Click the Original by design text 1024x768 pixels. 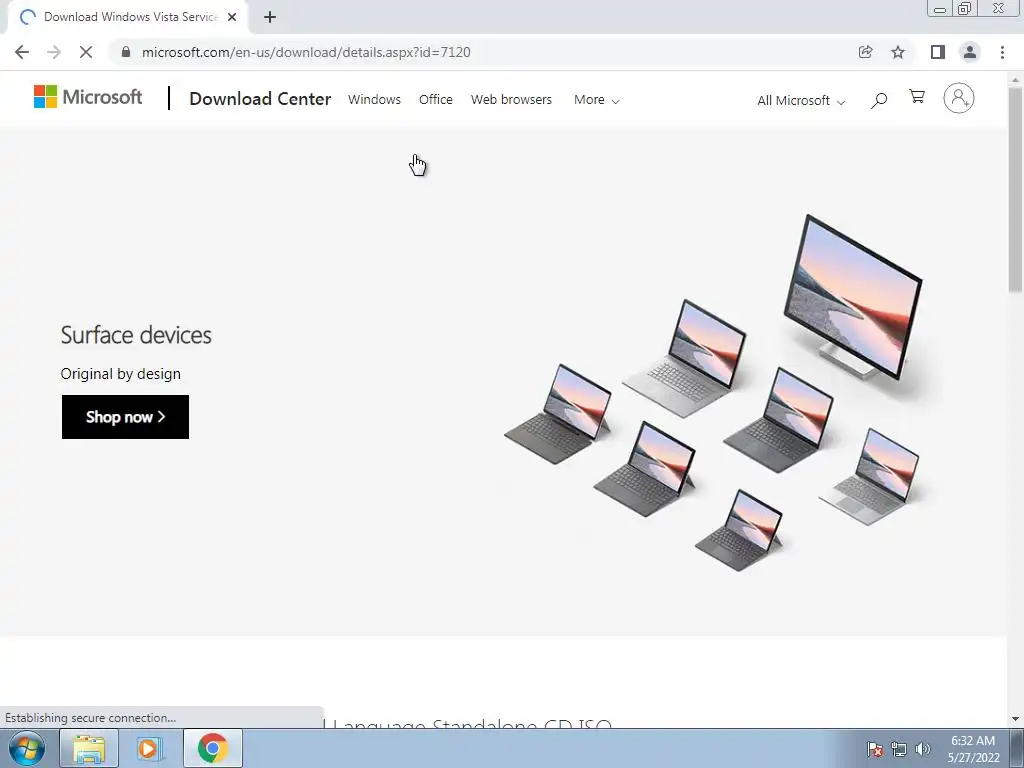pos(121,374)
